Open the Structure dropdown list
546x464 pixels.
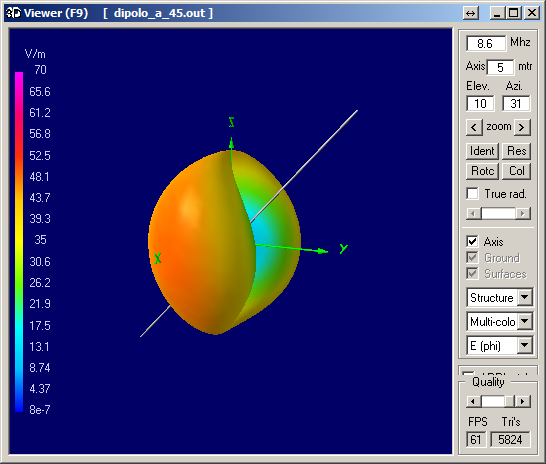pos(524,297)
